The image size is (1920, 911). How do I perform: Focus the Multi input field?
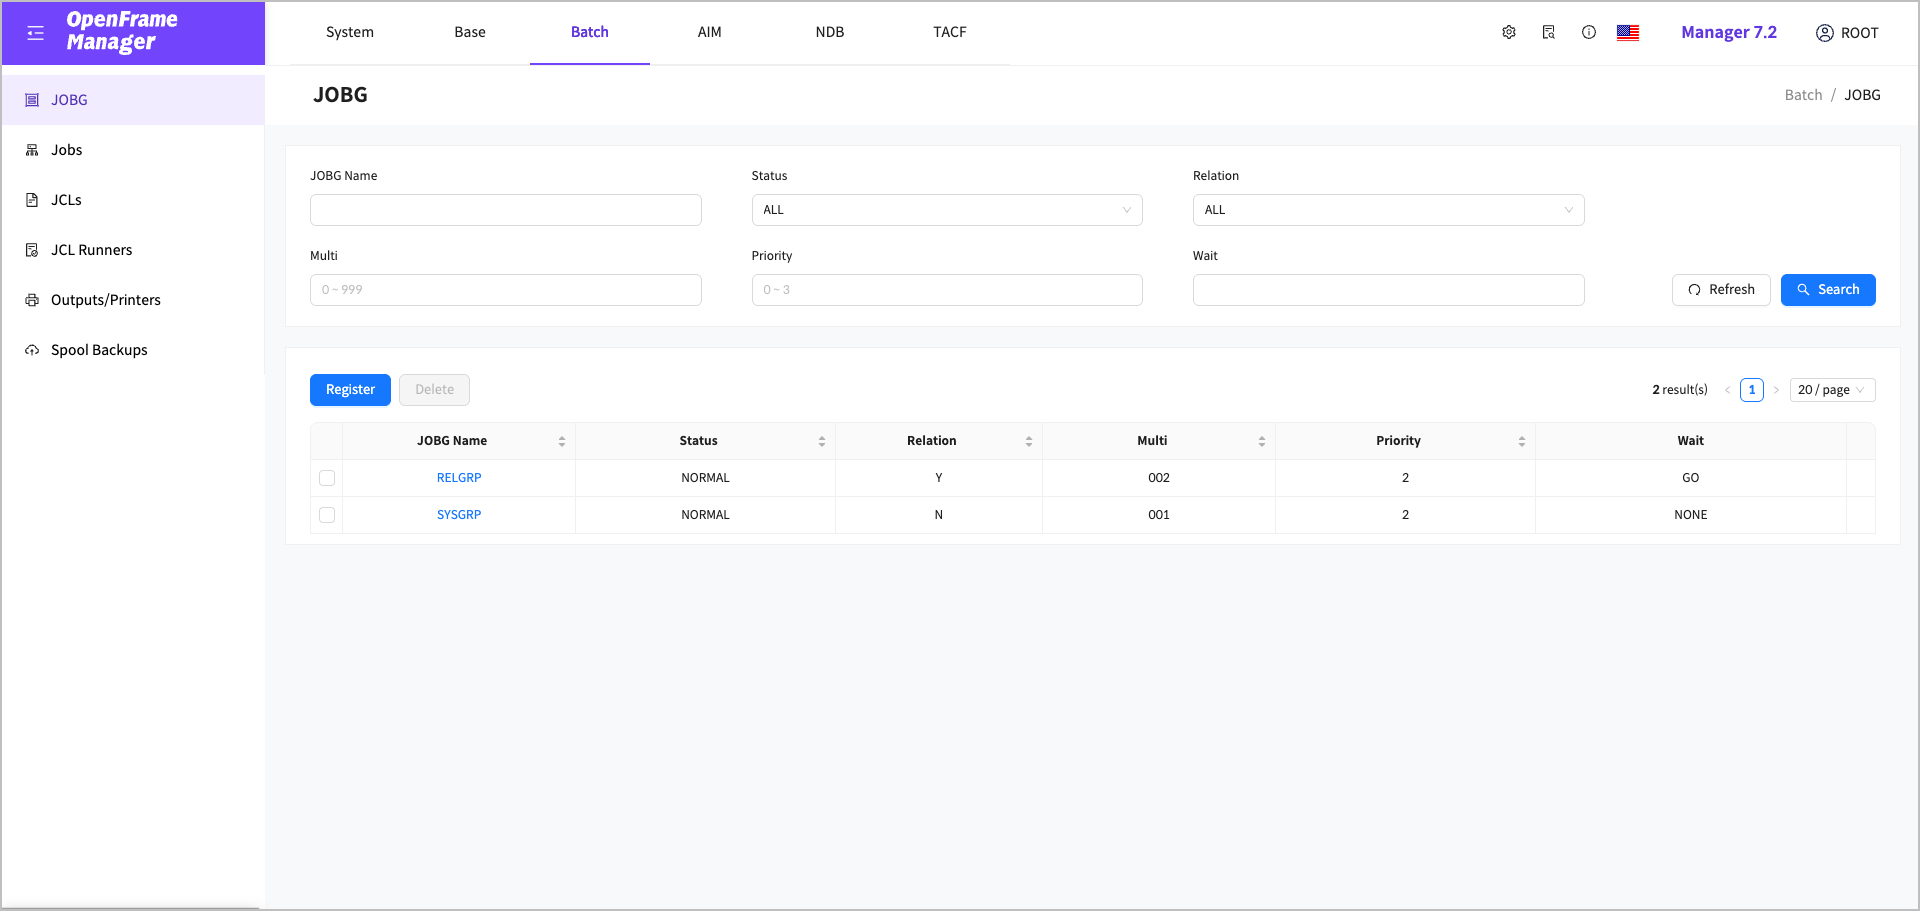[506, 290]
